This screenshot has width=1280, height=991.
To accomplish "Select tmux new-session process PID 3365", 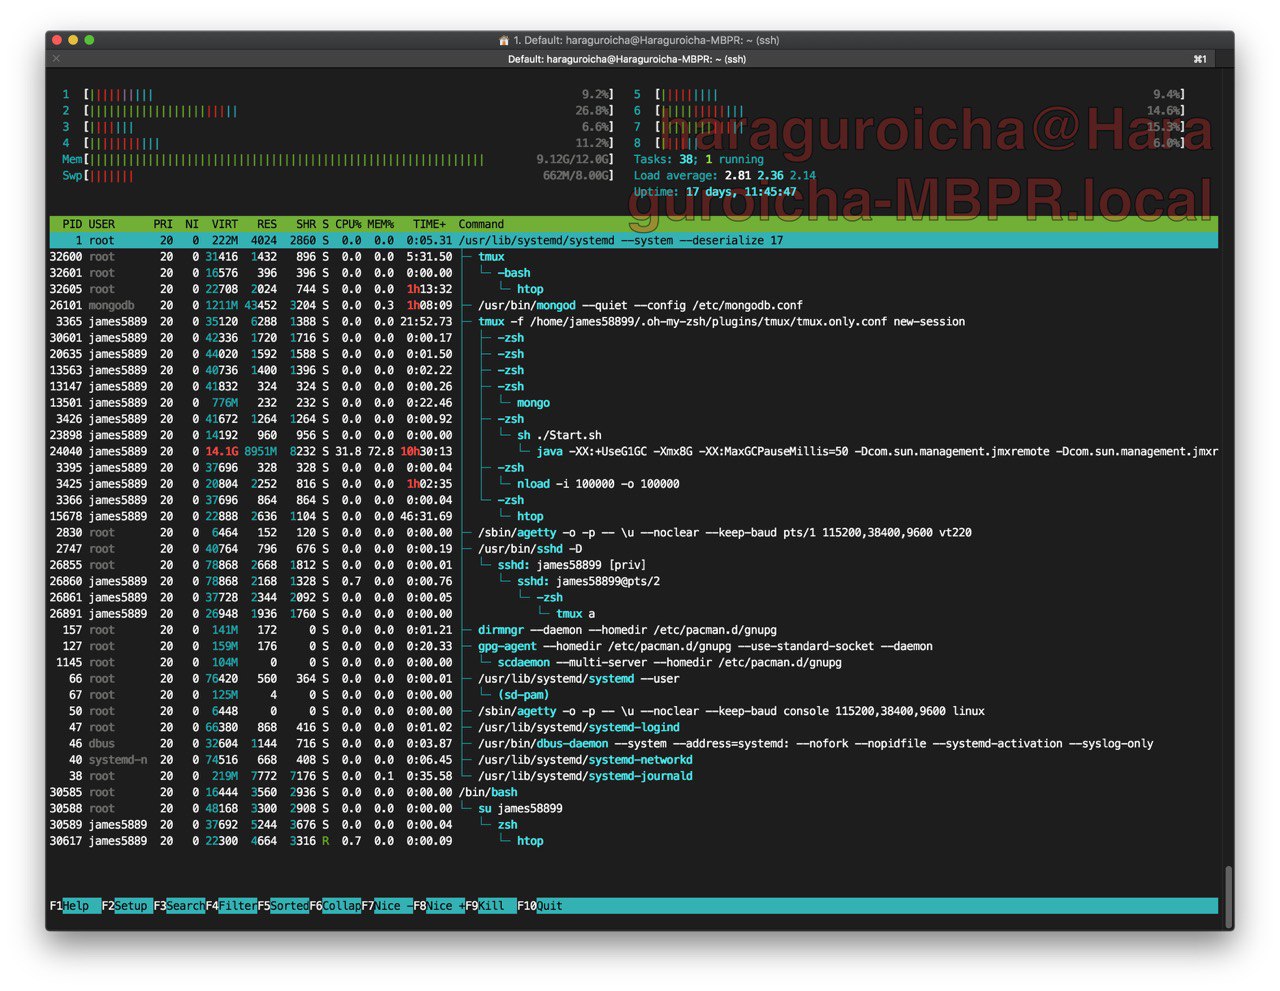I will pos(634,322).
